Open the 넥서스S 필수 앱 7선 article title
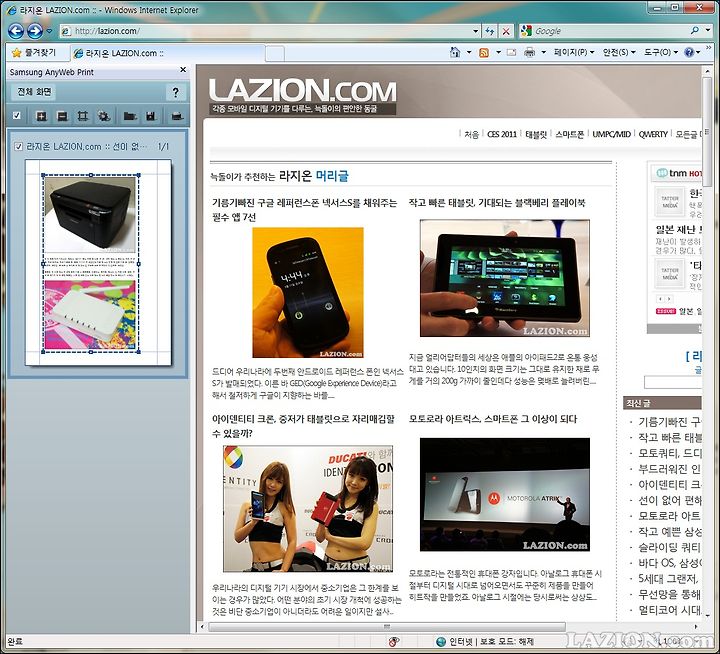The image size is (720, 654). point(304,209)
